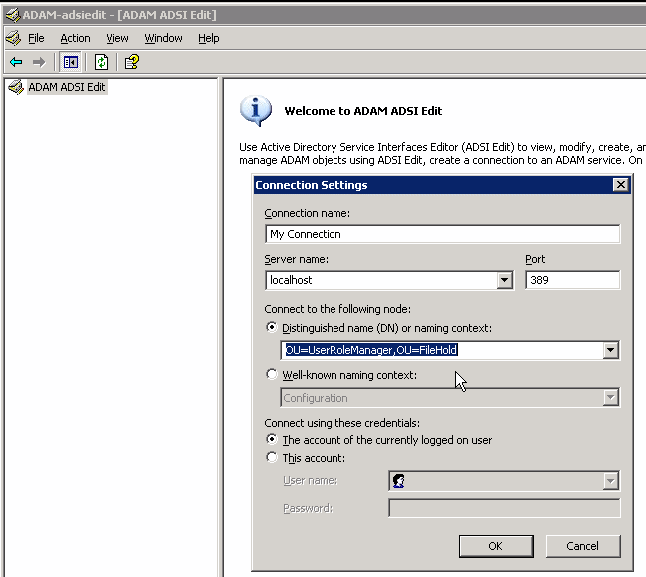This screenshot has height=577, width=646.
Task: Click the Refresh toolbar icon
Action: [101, 62]
